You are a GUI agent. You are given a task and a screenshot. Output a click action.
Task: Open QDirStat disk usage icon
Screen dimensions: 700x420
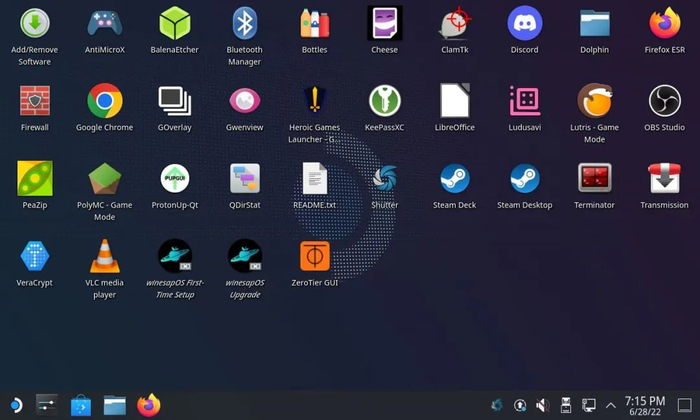245,178
